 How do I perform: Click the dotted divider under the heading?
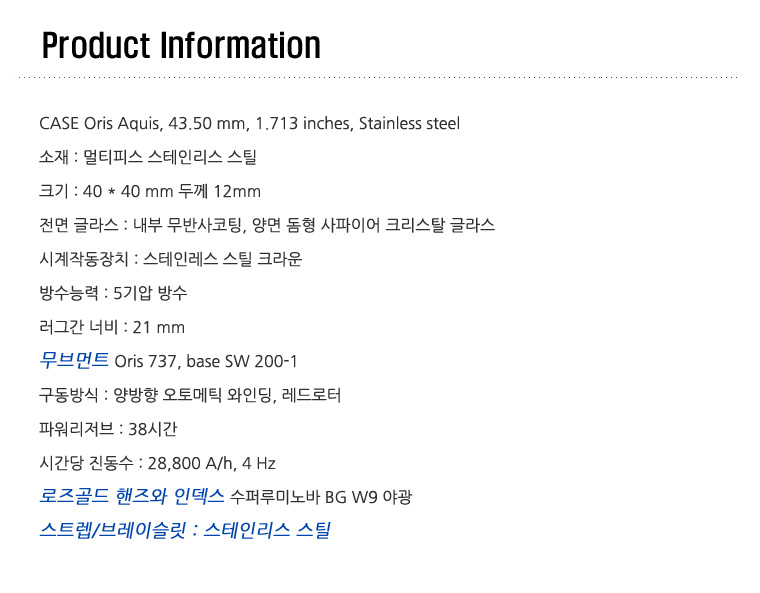(378, 77)
